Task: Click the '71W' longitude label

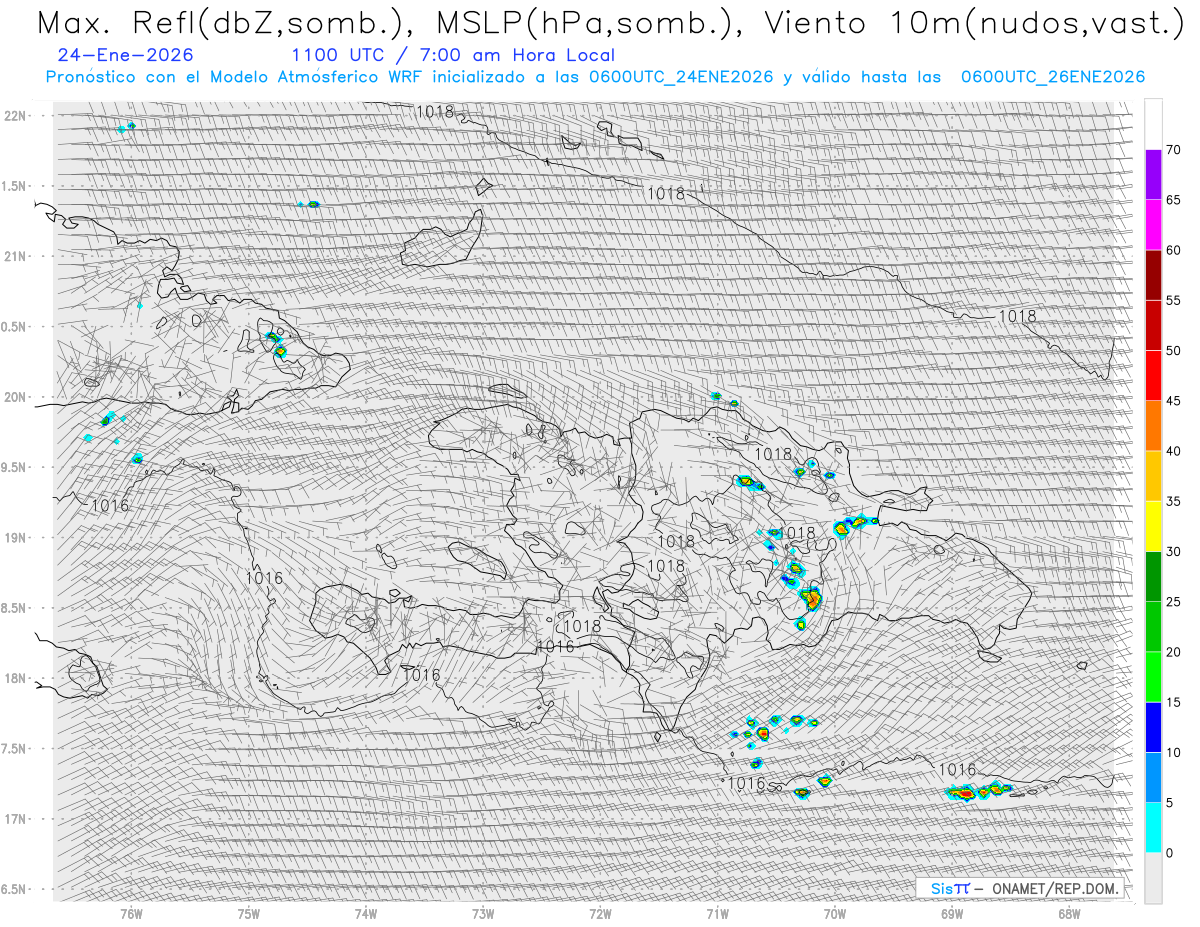Action: [x=717, y=913]
